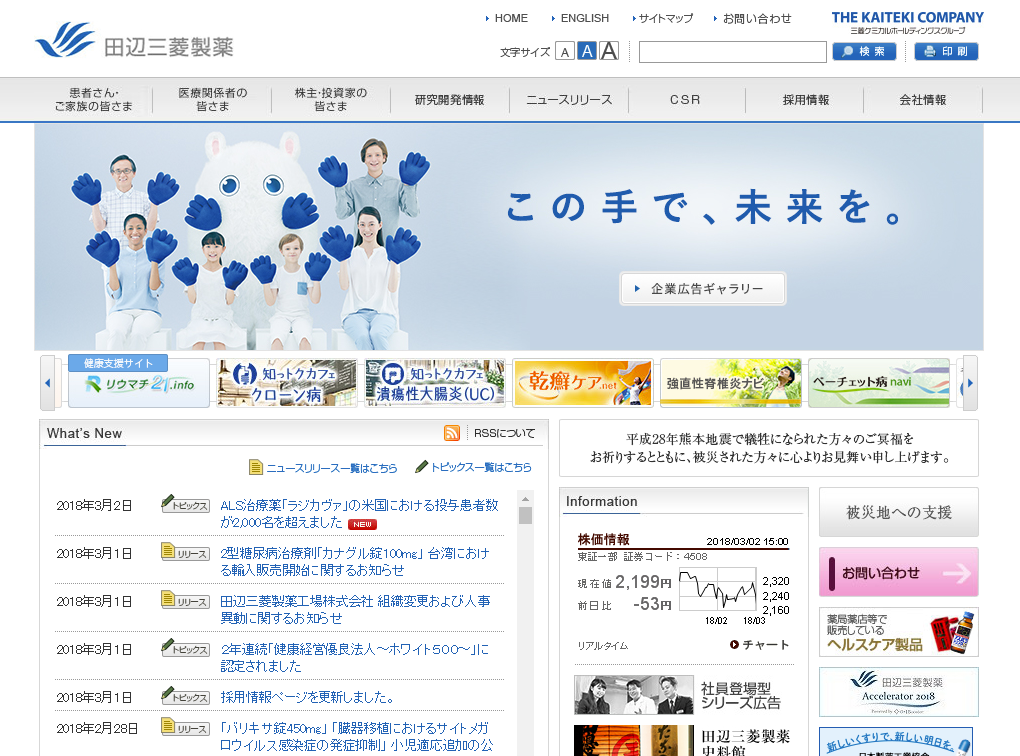The image size is (1020, 756).
Task: Open 田辺三菱製薬史料館 thumbnail
Action: pyautogui.click(x=634, y=740)
